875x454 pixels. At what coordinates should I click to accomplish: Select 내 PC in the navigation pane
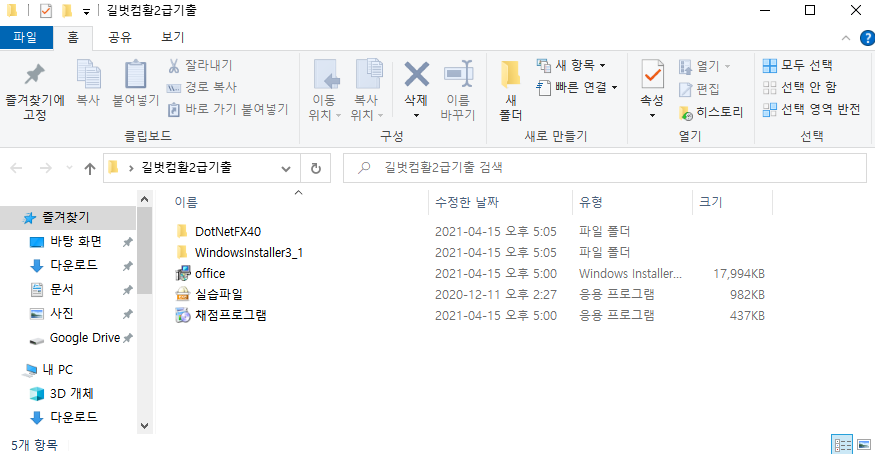pyautogui.click(x=57, y=369)
